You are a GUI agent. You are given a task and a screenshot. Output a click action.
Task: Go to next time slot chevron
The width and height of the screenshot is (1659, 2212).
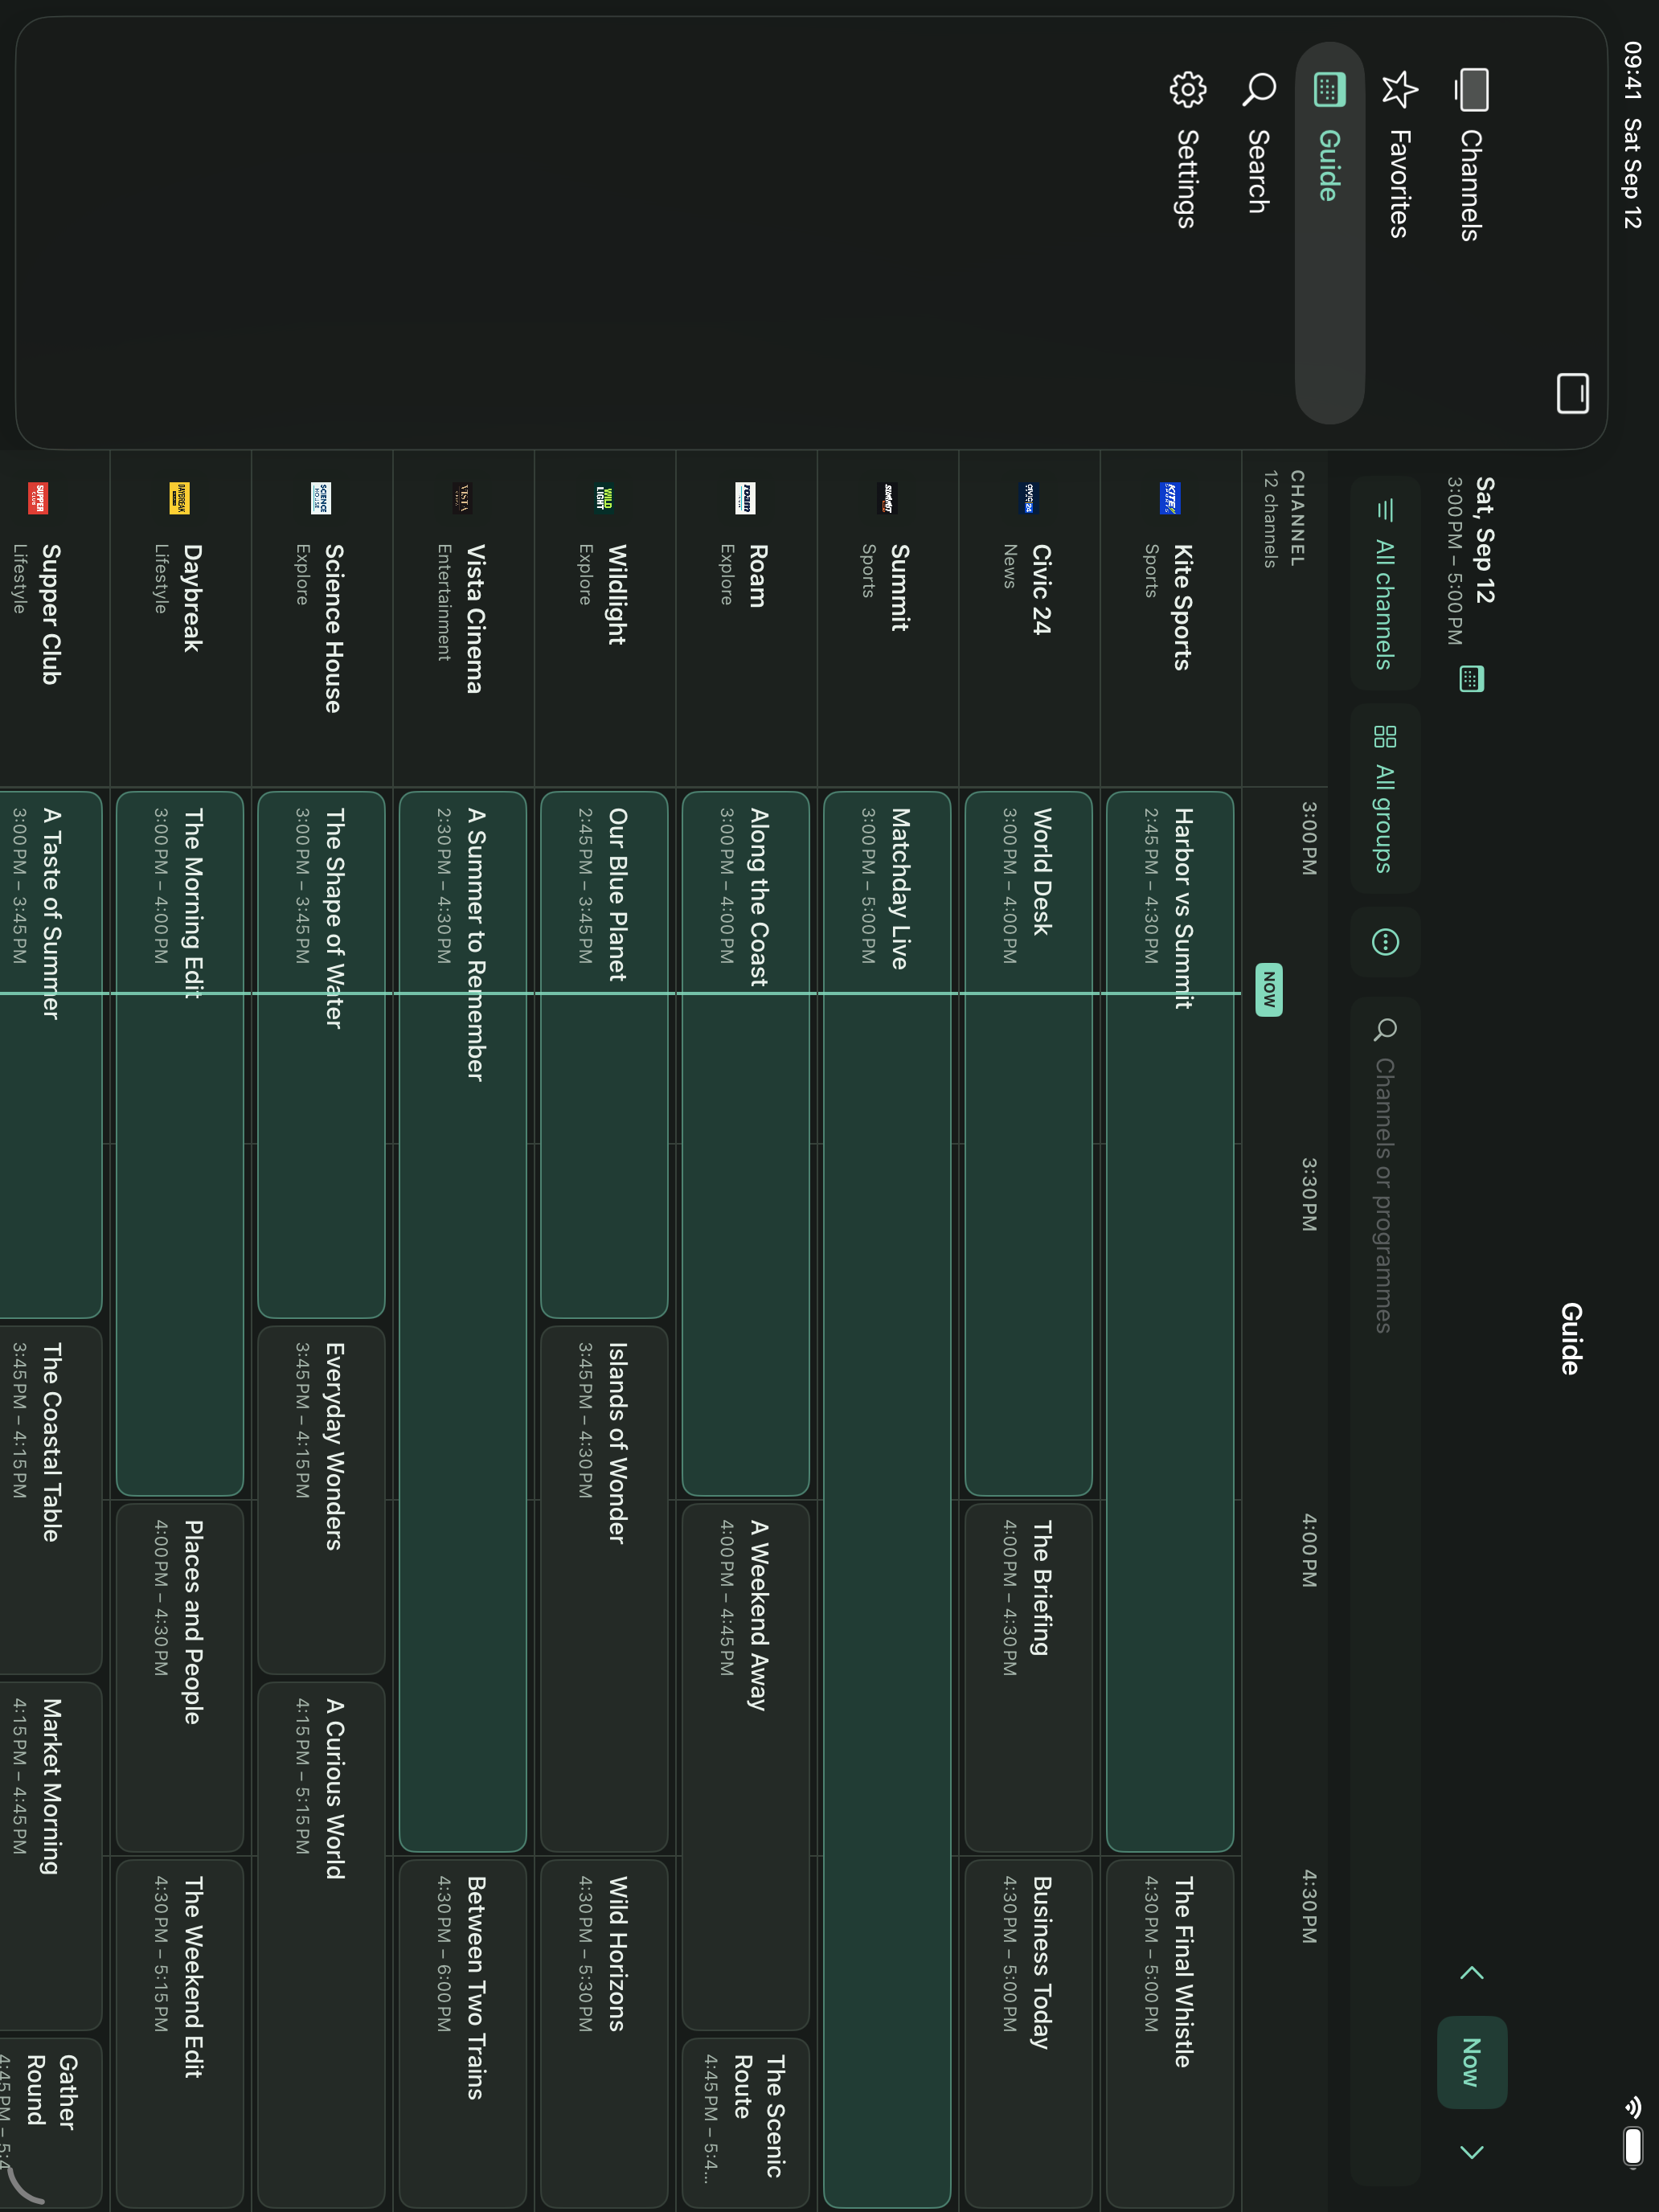[1471, 2152]
